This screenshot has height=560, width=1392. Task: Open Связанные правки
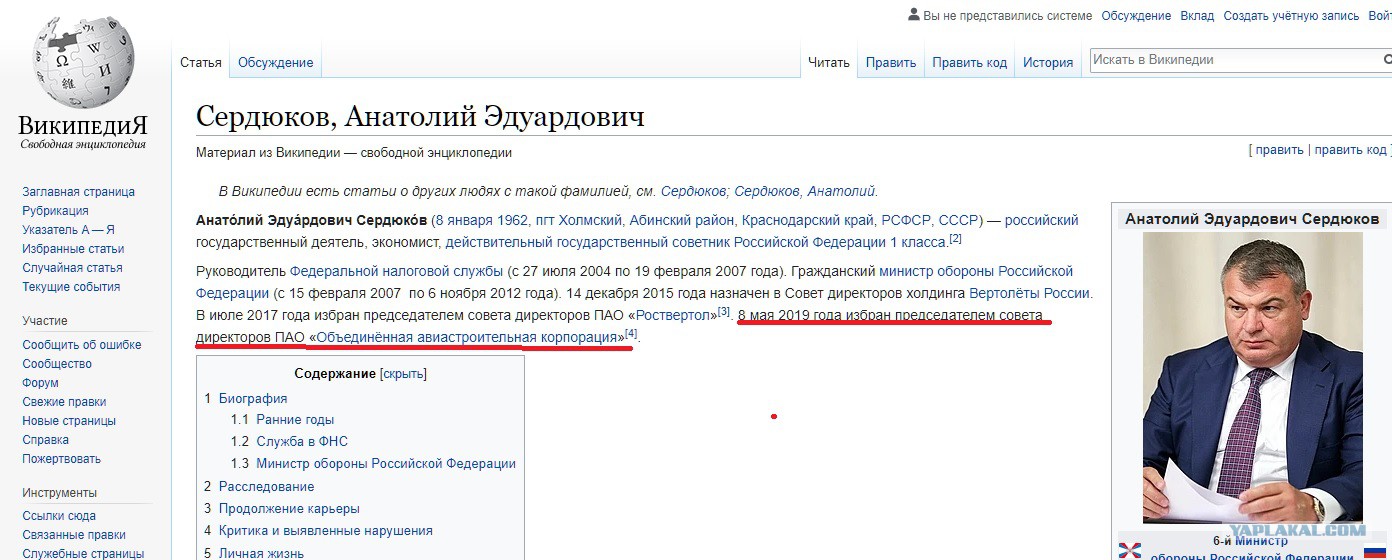pyautogui.click(x=73, y=536)
